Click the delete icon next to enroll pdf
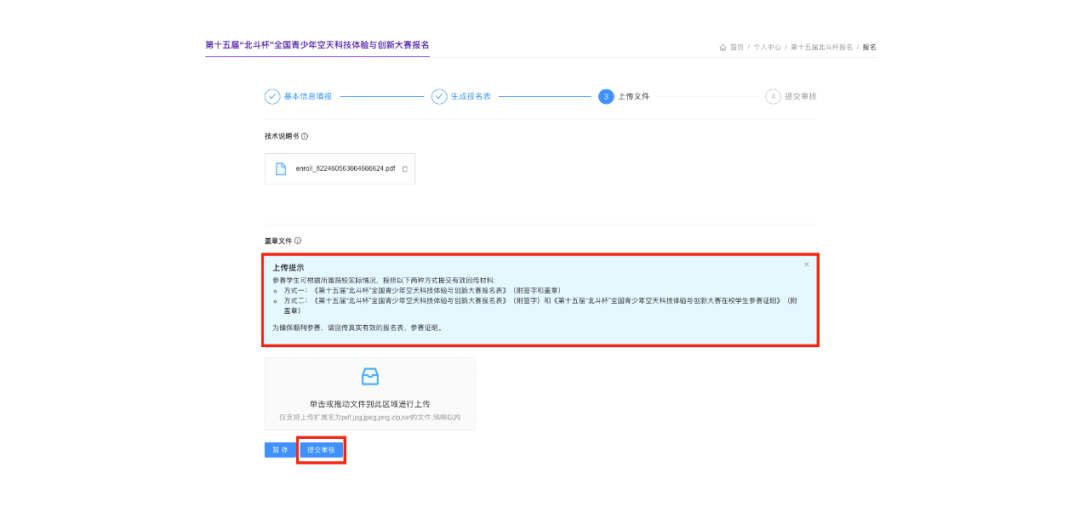Viewport: 1080px width, 507px height. pyautogui.click(x=404, y=169)
